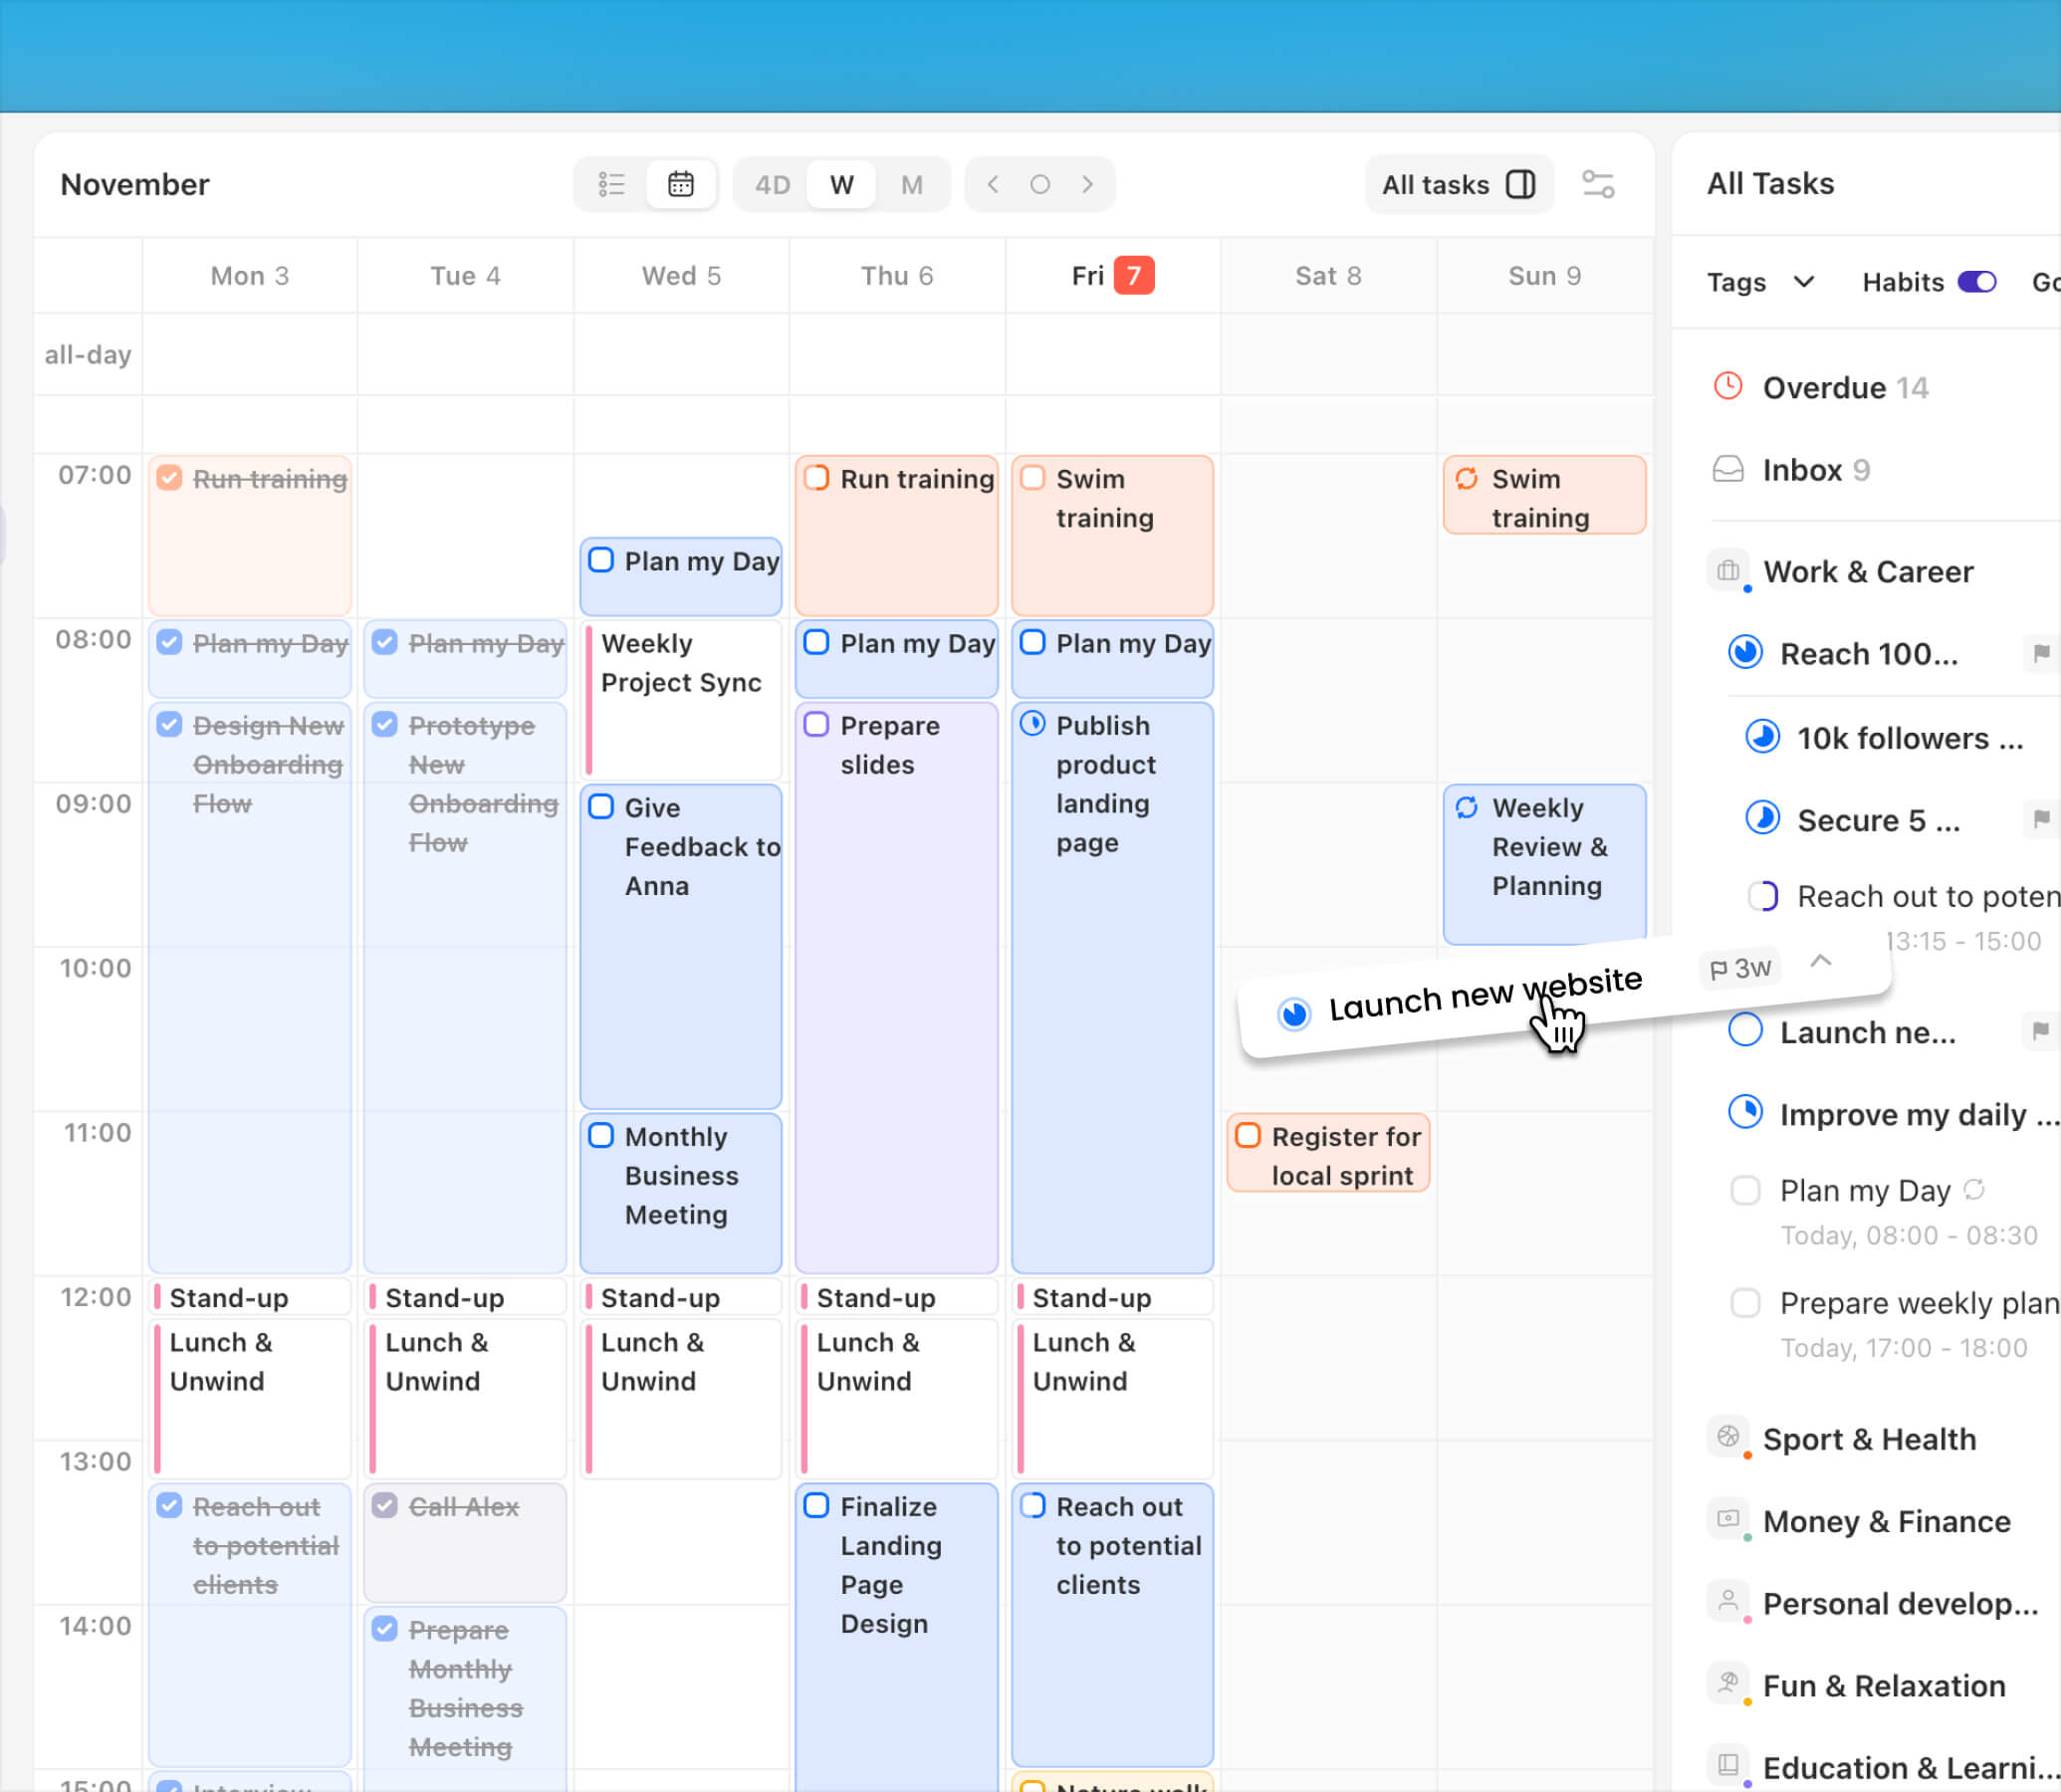The height and width of the screenshot is (1792, 2061).
Task: Check off Thursday's Prepare slides task
Action: click(816, 724)
